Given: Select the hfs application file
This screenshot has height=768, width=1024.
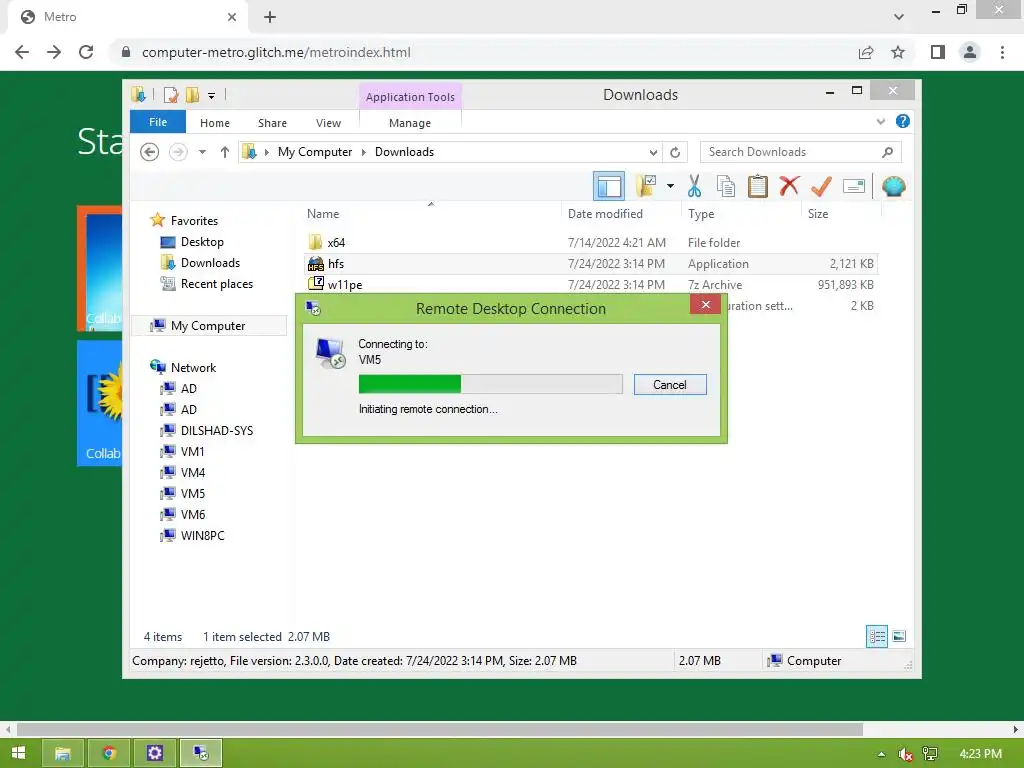Looking at the screenshot, I should [x=591, y=264].
